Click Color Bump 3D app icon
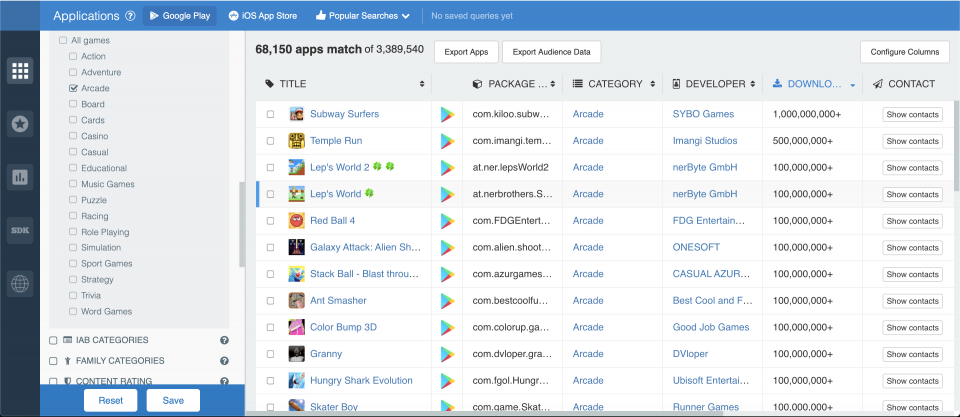This screenshot has height=417, width=960. tap(296, 327)
